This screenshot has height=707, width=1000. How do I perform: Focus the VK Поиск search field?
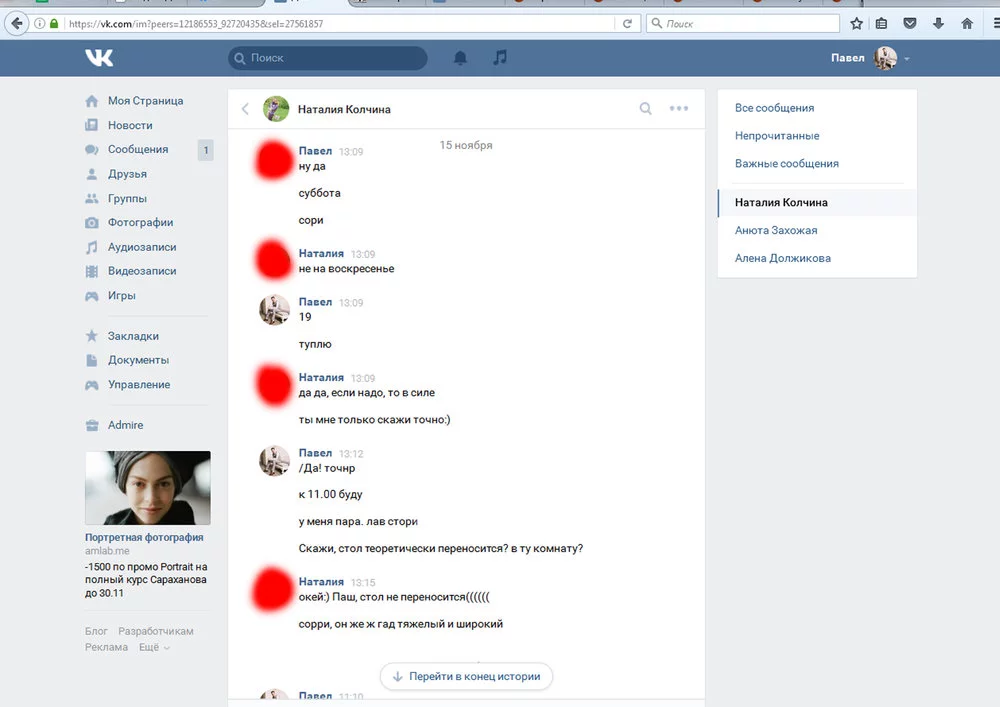tap(328, 58)
